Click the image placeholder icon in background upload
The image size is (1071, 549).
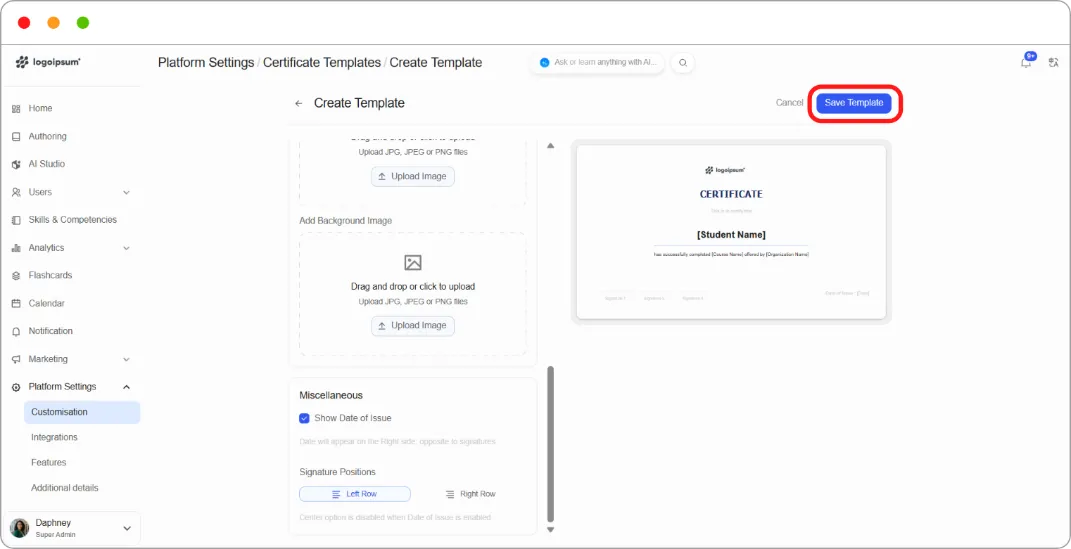413,263
